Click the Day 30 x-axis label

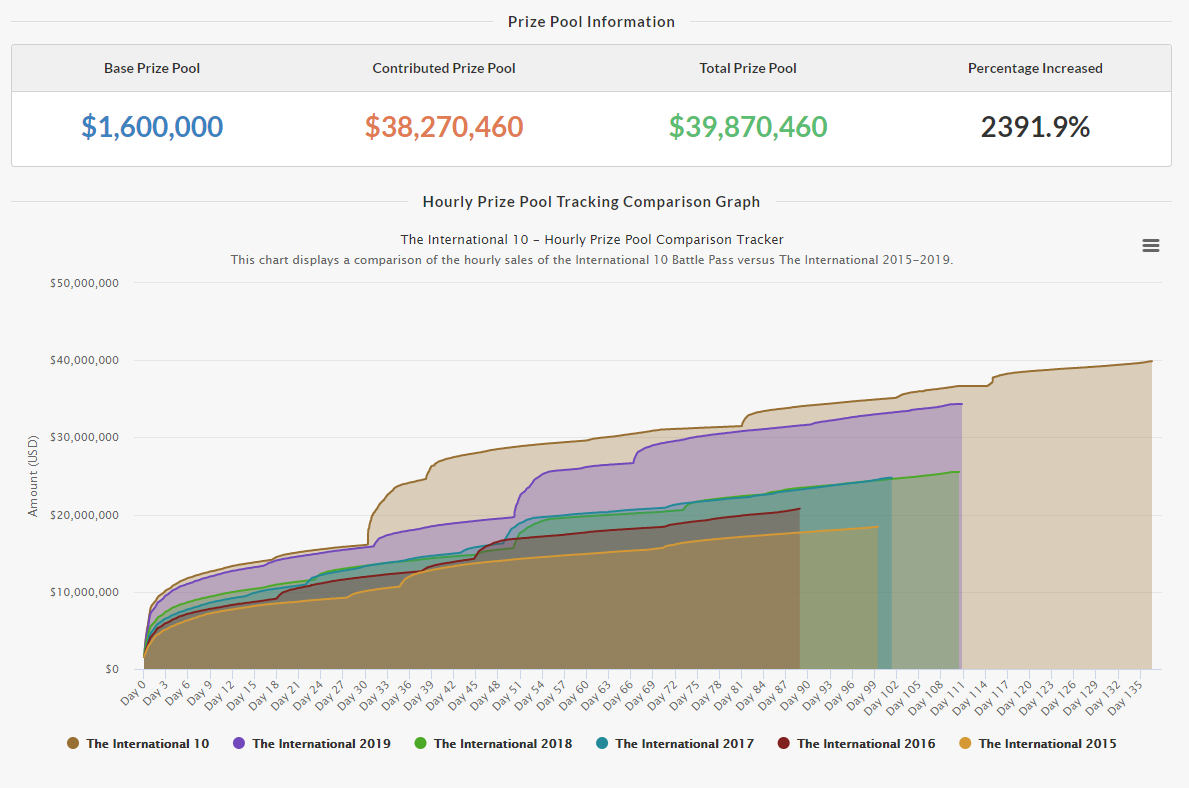352,695
